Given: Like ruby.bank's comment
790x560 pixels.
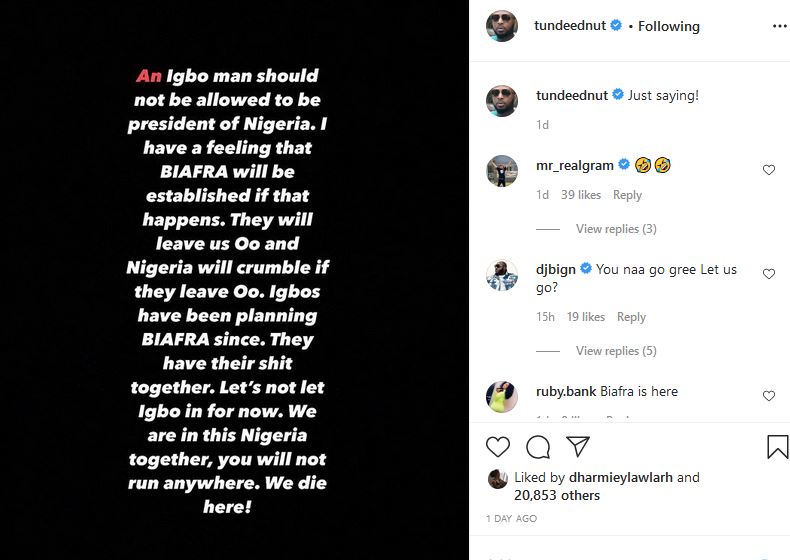Looking at the screenshot, I should (769, 396).
